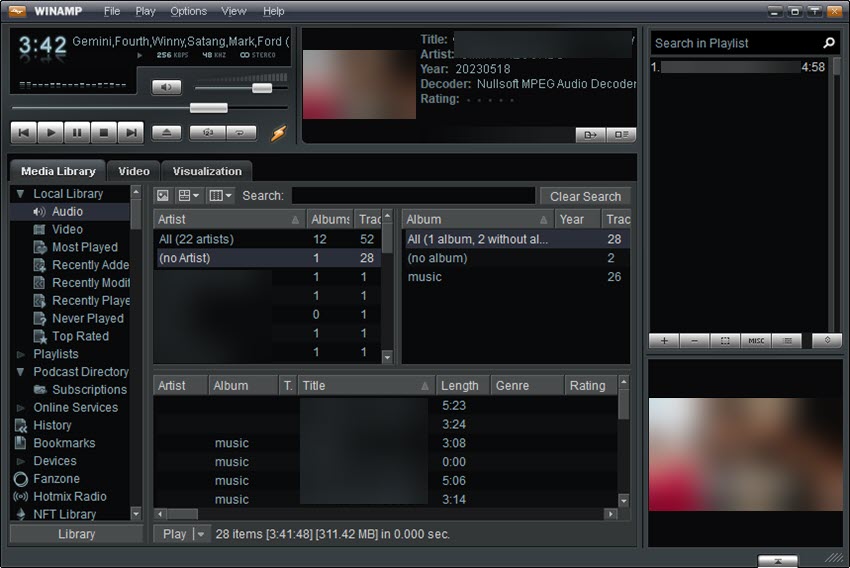Open the Top Rated view
850x568 pixels.
pos(80,337)
